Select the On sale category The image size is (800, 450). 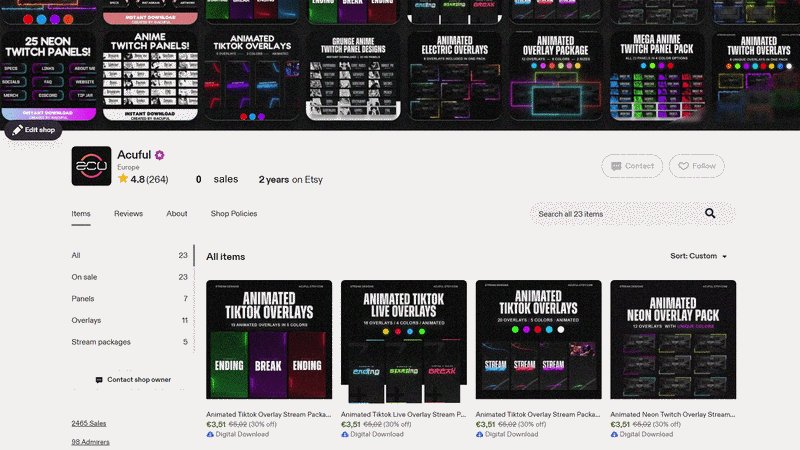point(130,277)
